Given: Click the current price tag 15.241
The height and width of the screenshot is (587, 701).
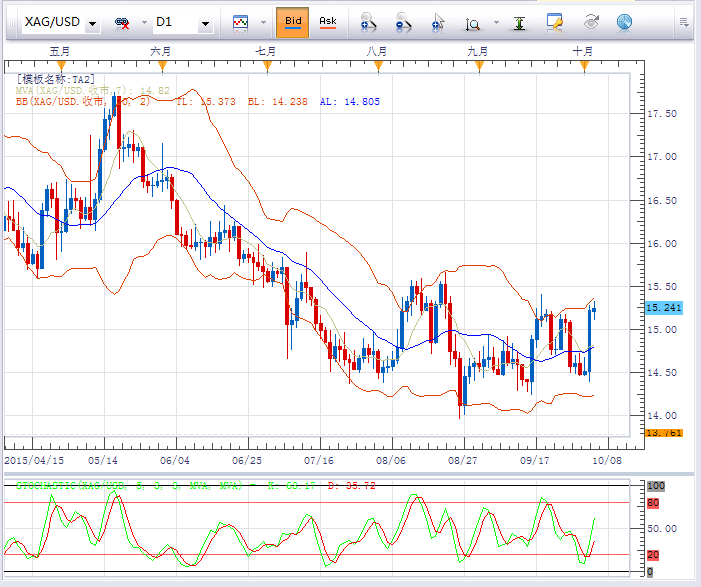Looking at the screenshot, I should (x=664, y=308).
